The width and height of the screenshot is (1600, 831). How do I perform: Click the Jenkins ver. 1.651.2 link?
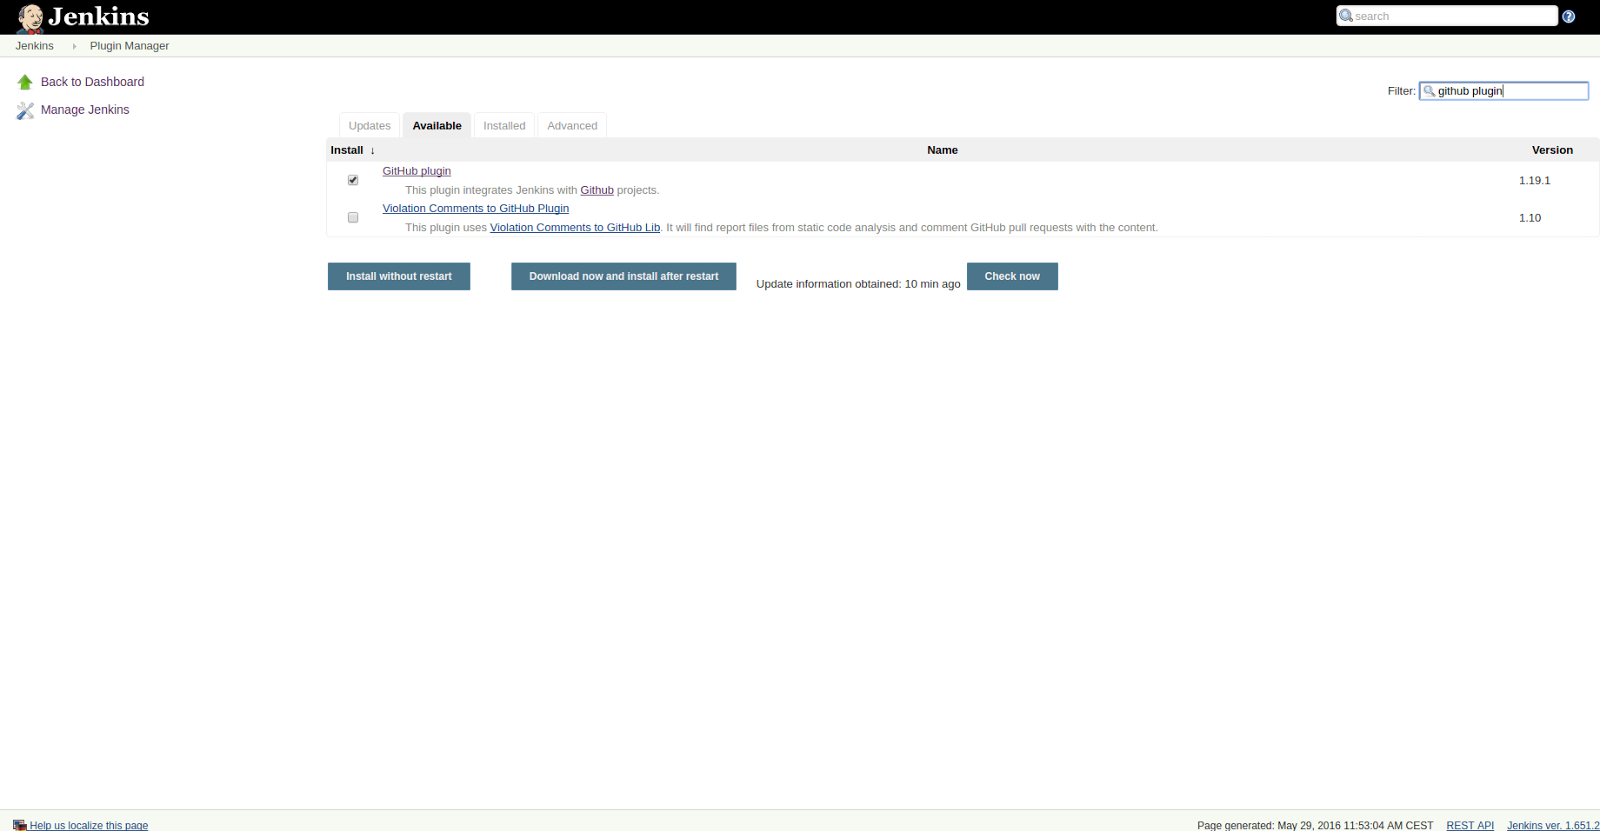1553,825
